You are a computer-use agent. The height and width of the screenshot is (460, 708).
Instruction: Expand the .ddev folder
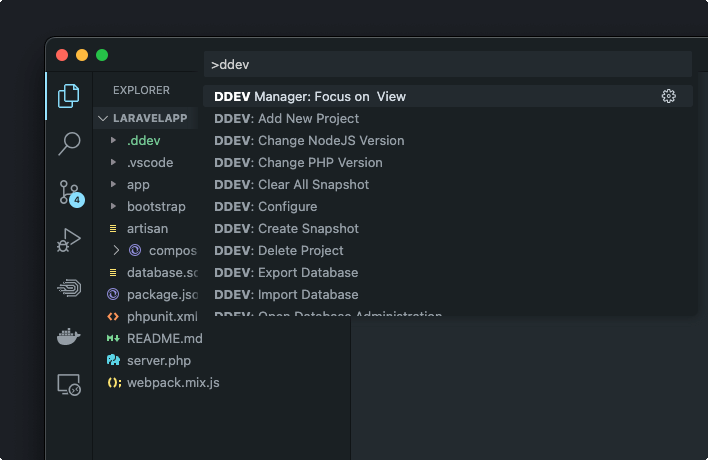(113, 140)
